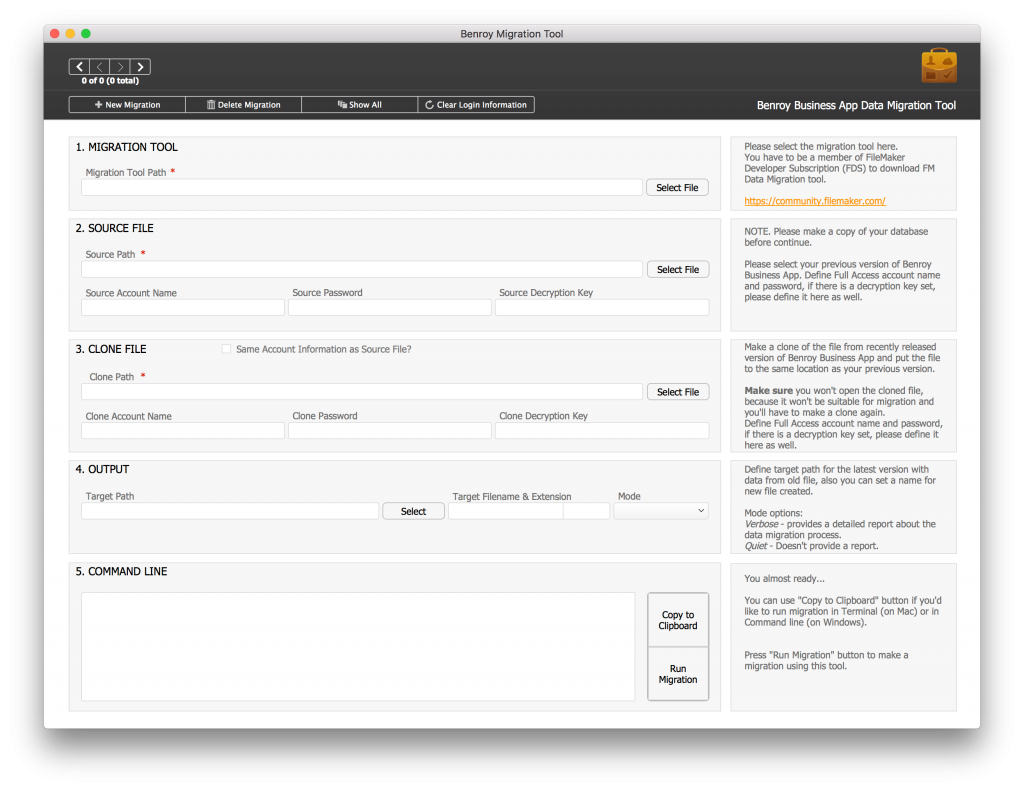Click the Run Migration button
Image resolution: width=1024 pixels, height=791 pixels.
677,674
